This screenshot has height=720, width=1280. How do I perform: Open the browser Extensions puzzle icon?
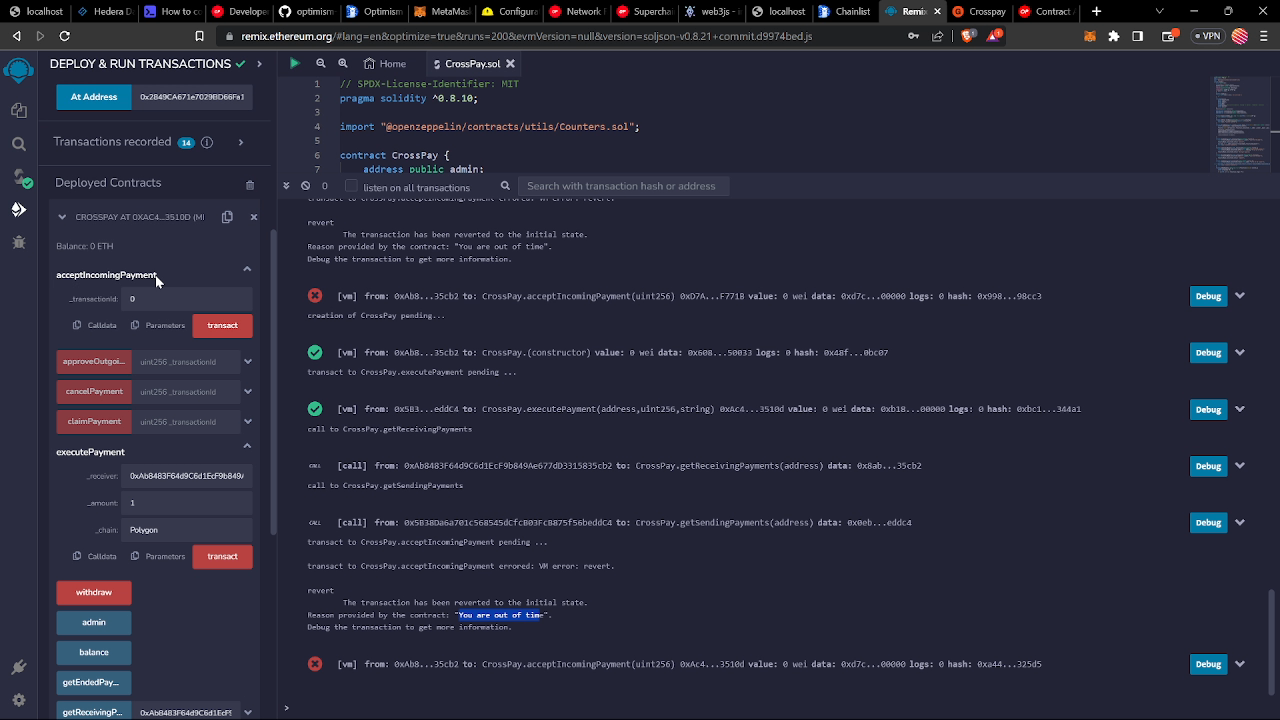click(x=1114, y=36)
